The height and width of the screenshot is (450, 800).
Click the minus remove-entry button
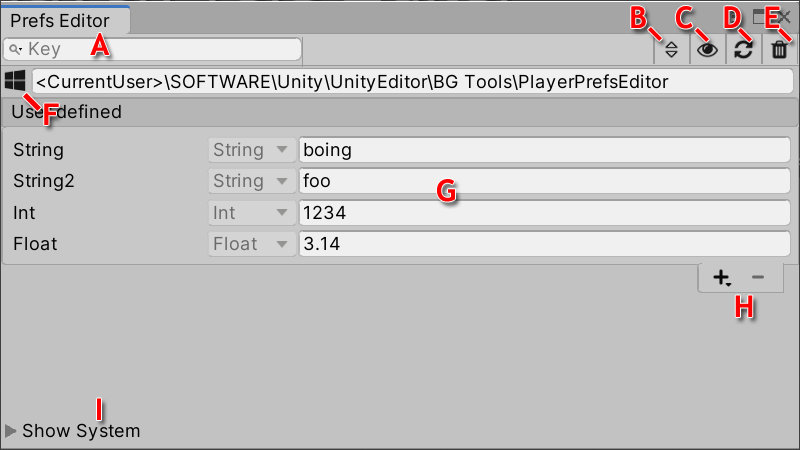[757, 277]
